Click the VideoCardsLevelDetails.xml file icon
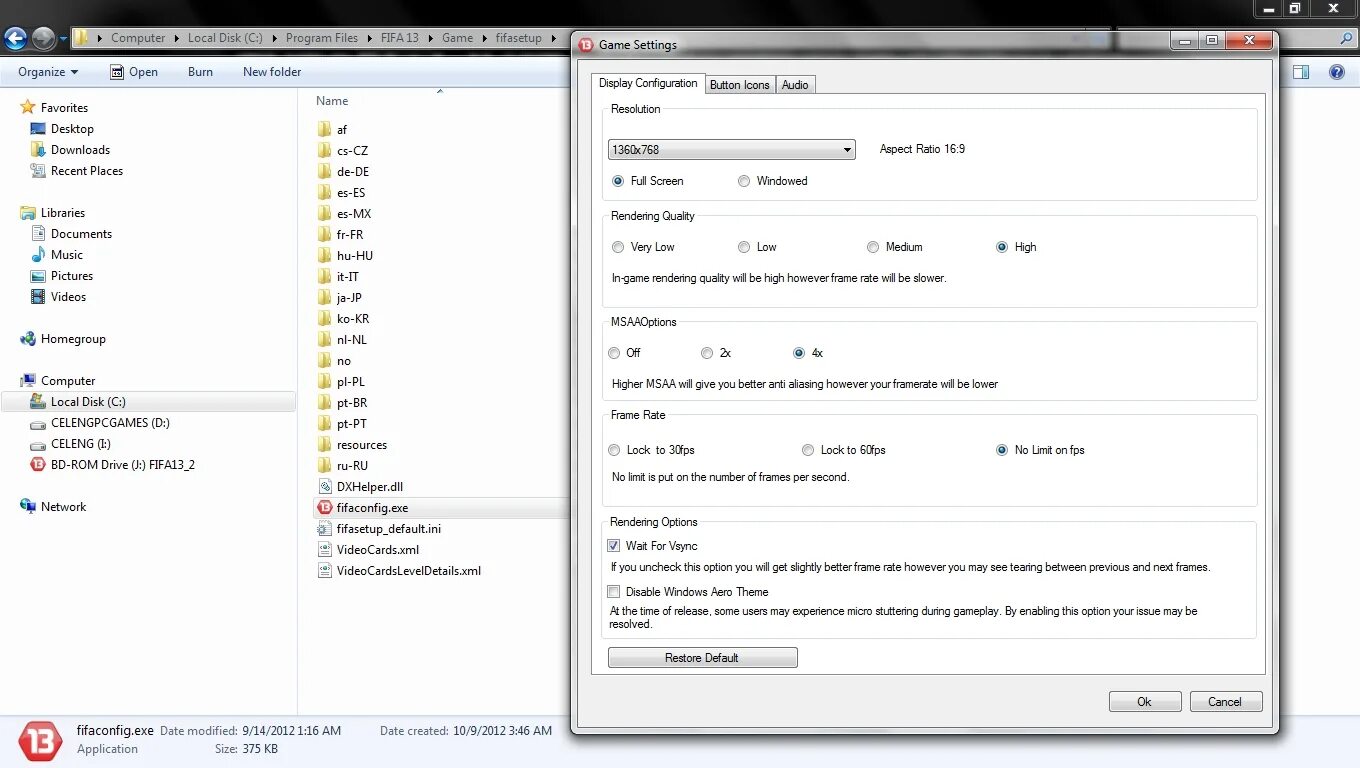Screen dimensions: 1360x768 pyautogui.click(x=324, y=571)
